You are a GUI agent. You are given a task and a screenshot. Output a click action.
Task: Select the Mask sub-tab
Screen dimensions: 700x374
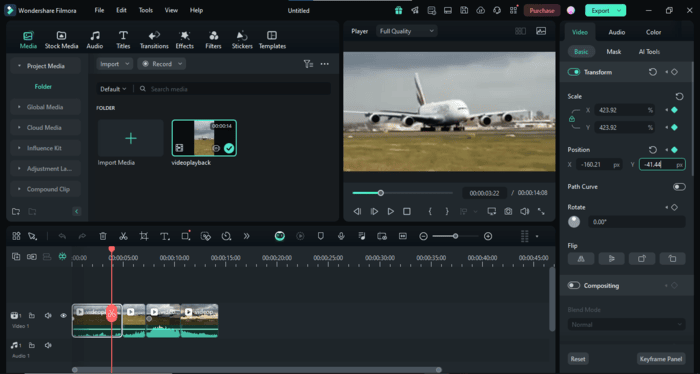(613, 52)
